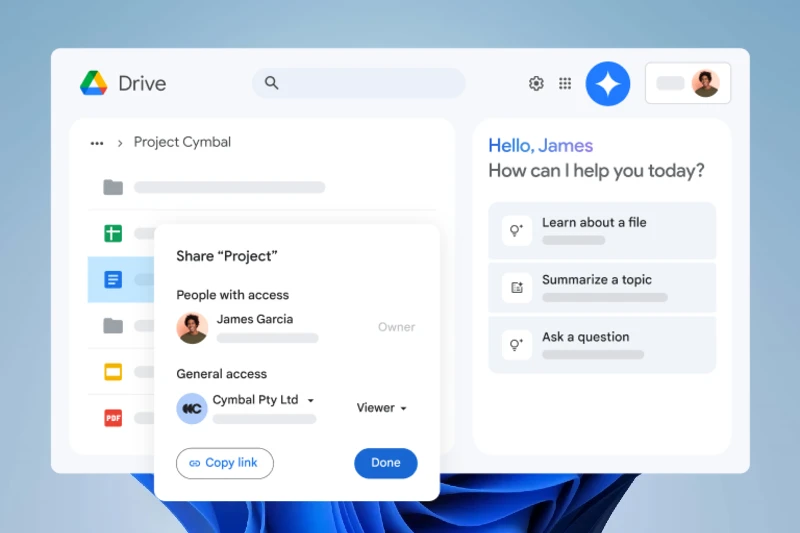
Task: Select the yellow Slides file icon
Action: (x=113, y=372)
